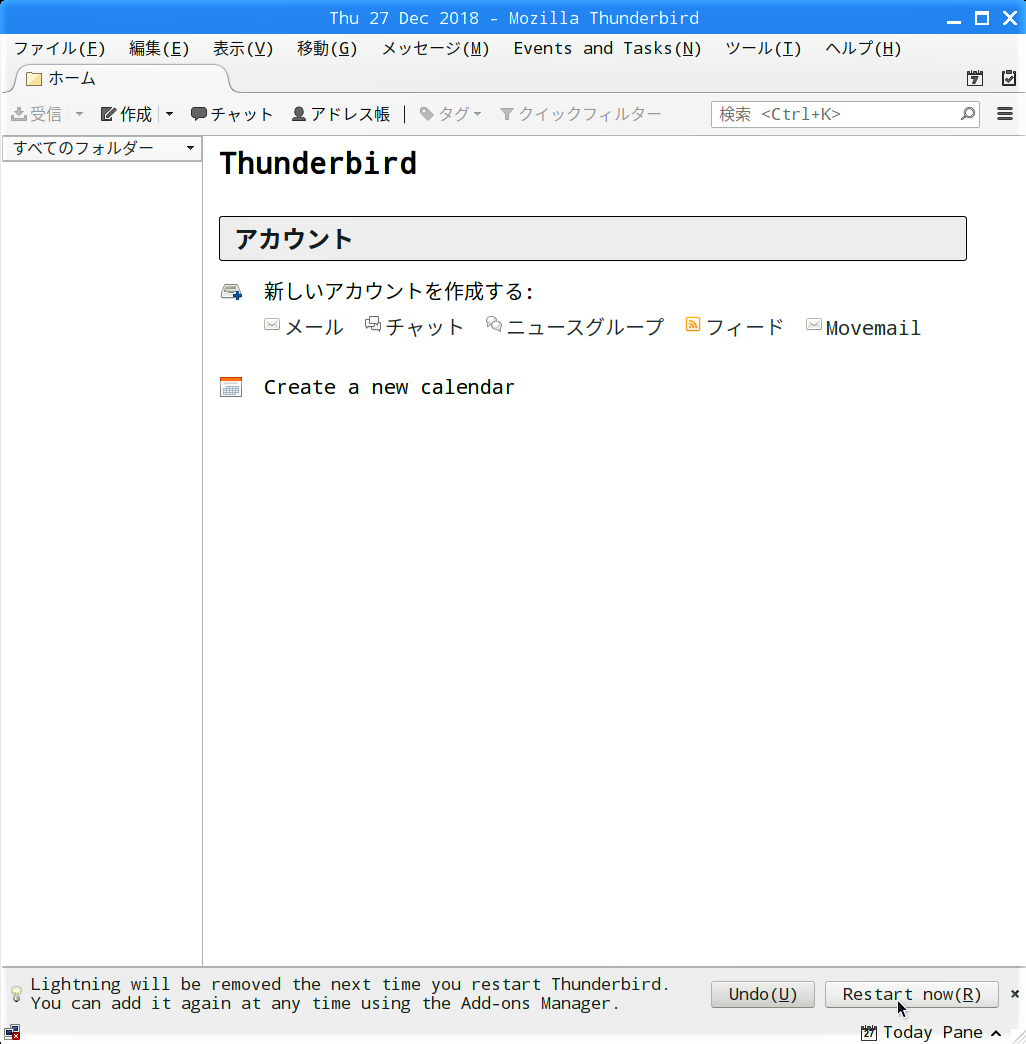Screen dimensions: 1026x1044
Task: Toggle the クイックフィルター quick filter
Action: tap(580, 114)
